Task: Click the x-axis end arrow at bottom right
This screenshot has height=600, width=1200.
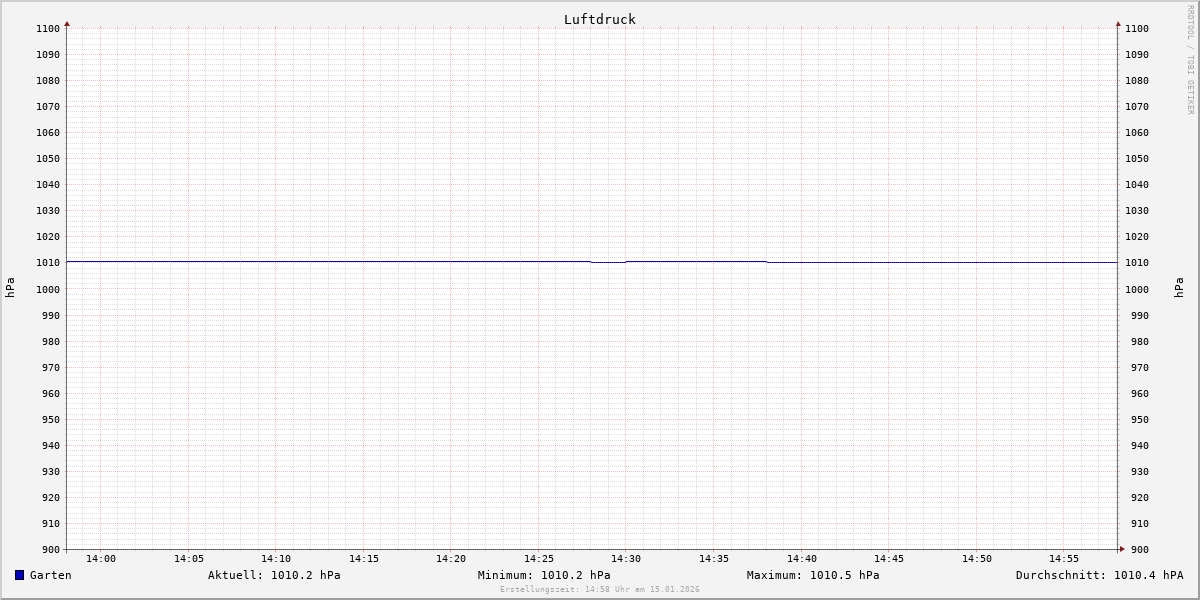Action: pos(1122,548)
